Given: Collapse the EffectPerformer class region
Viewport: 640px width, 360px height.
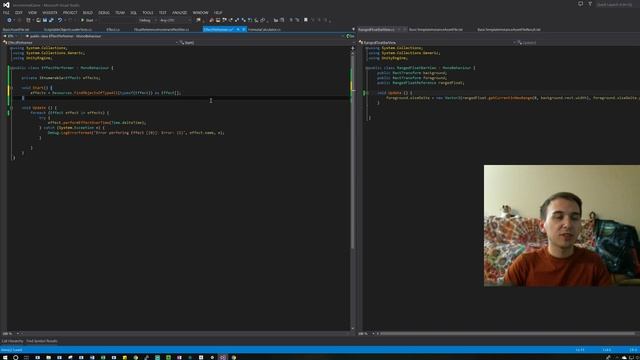Looking at the screenshot, I should tap(11, 68).
